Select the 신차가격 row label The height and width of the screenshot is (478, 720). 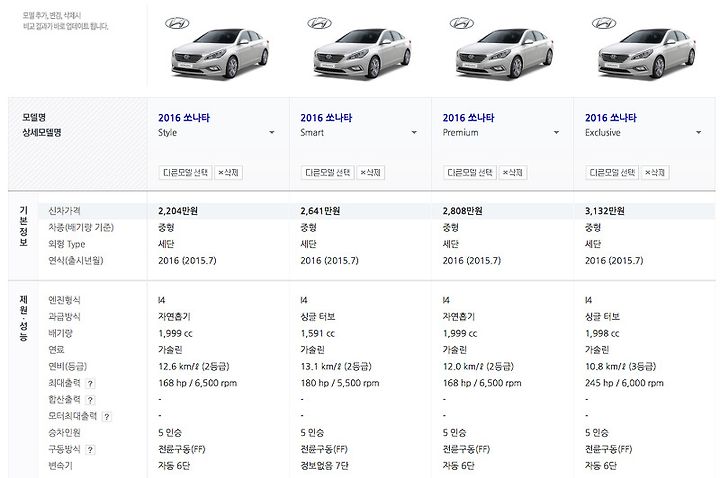64,211
